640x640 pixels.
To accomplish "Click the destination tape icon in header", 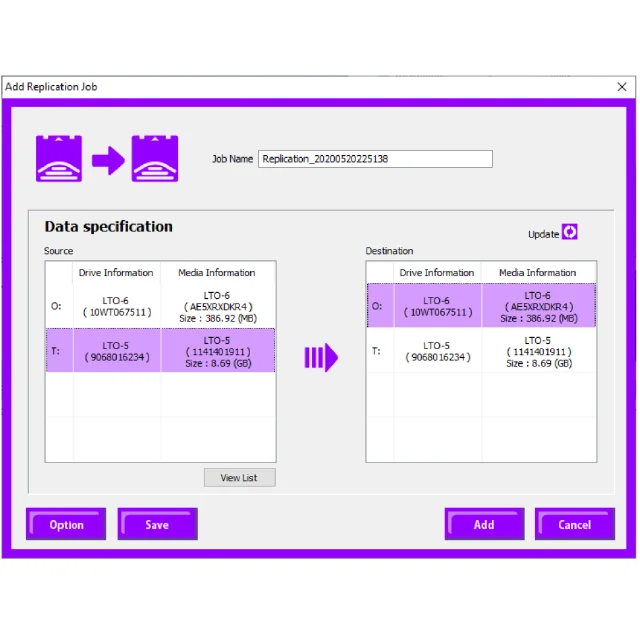I will [x=155, y=159].
